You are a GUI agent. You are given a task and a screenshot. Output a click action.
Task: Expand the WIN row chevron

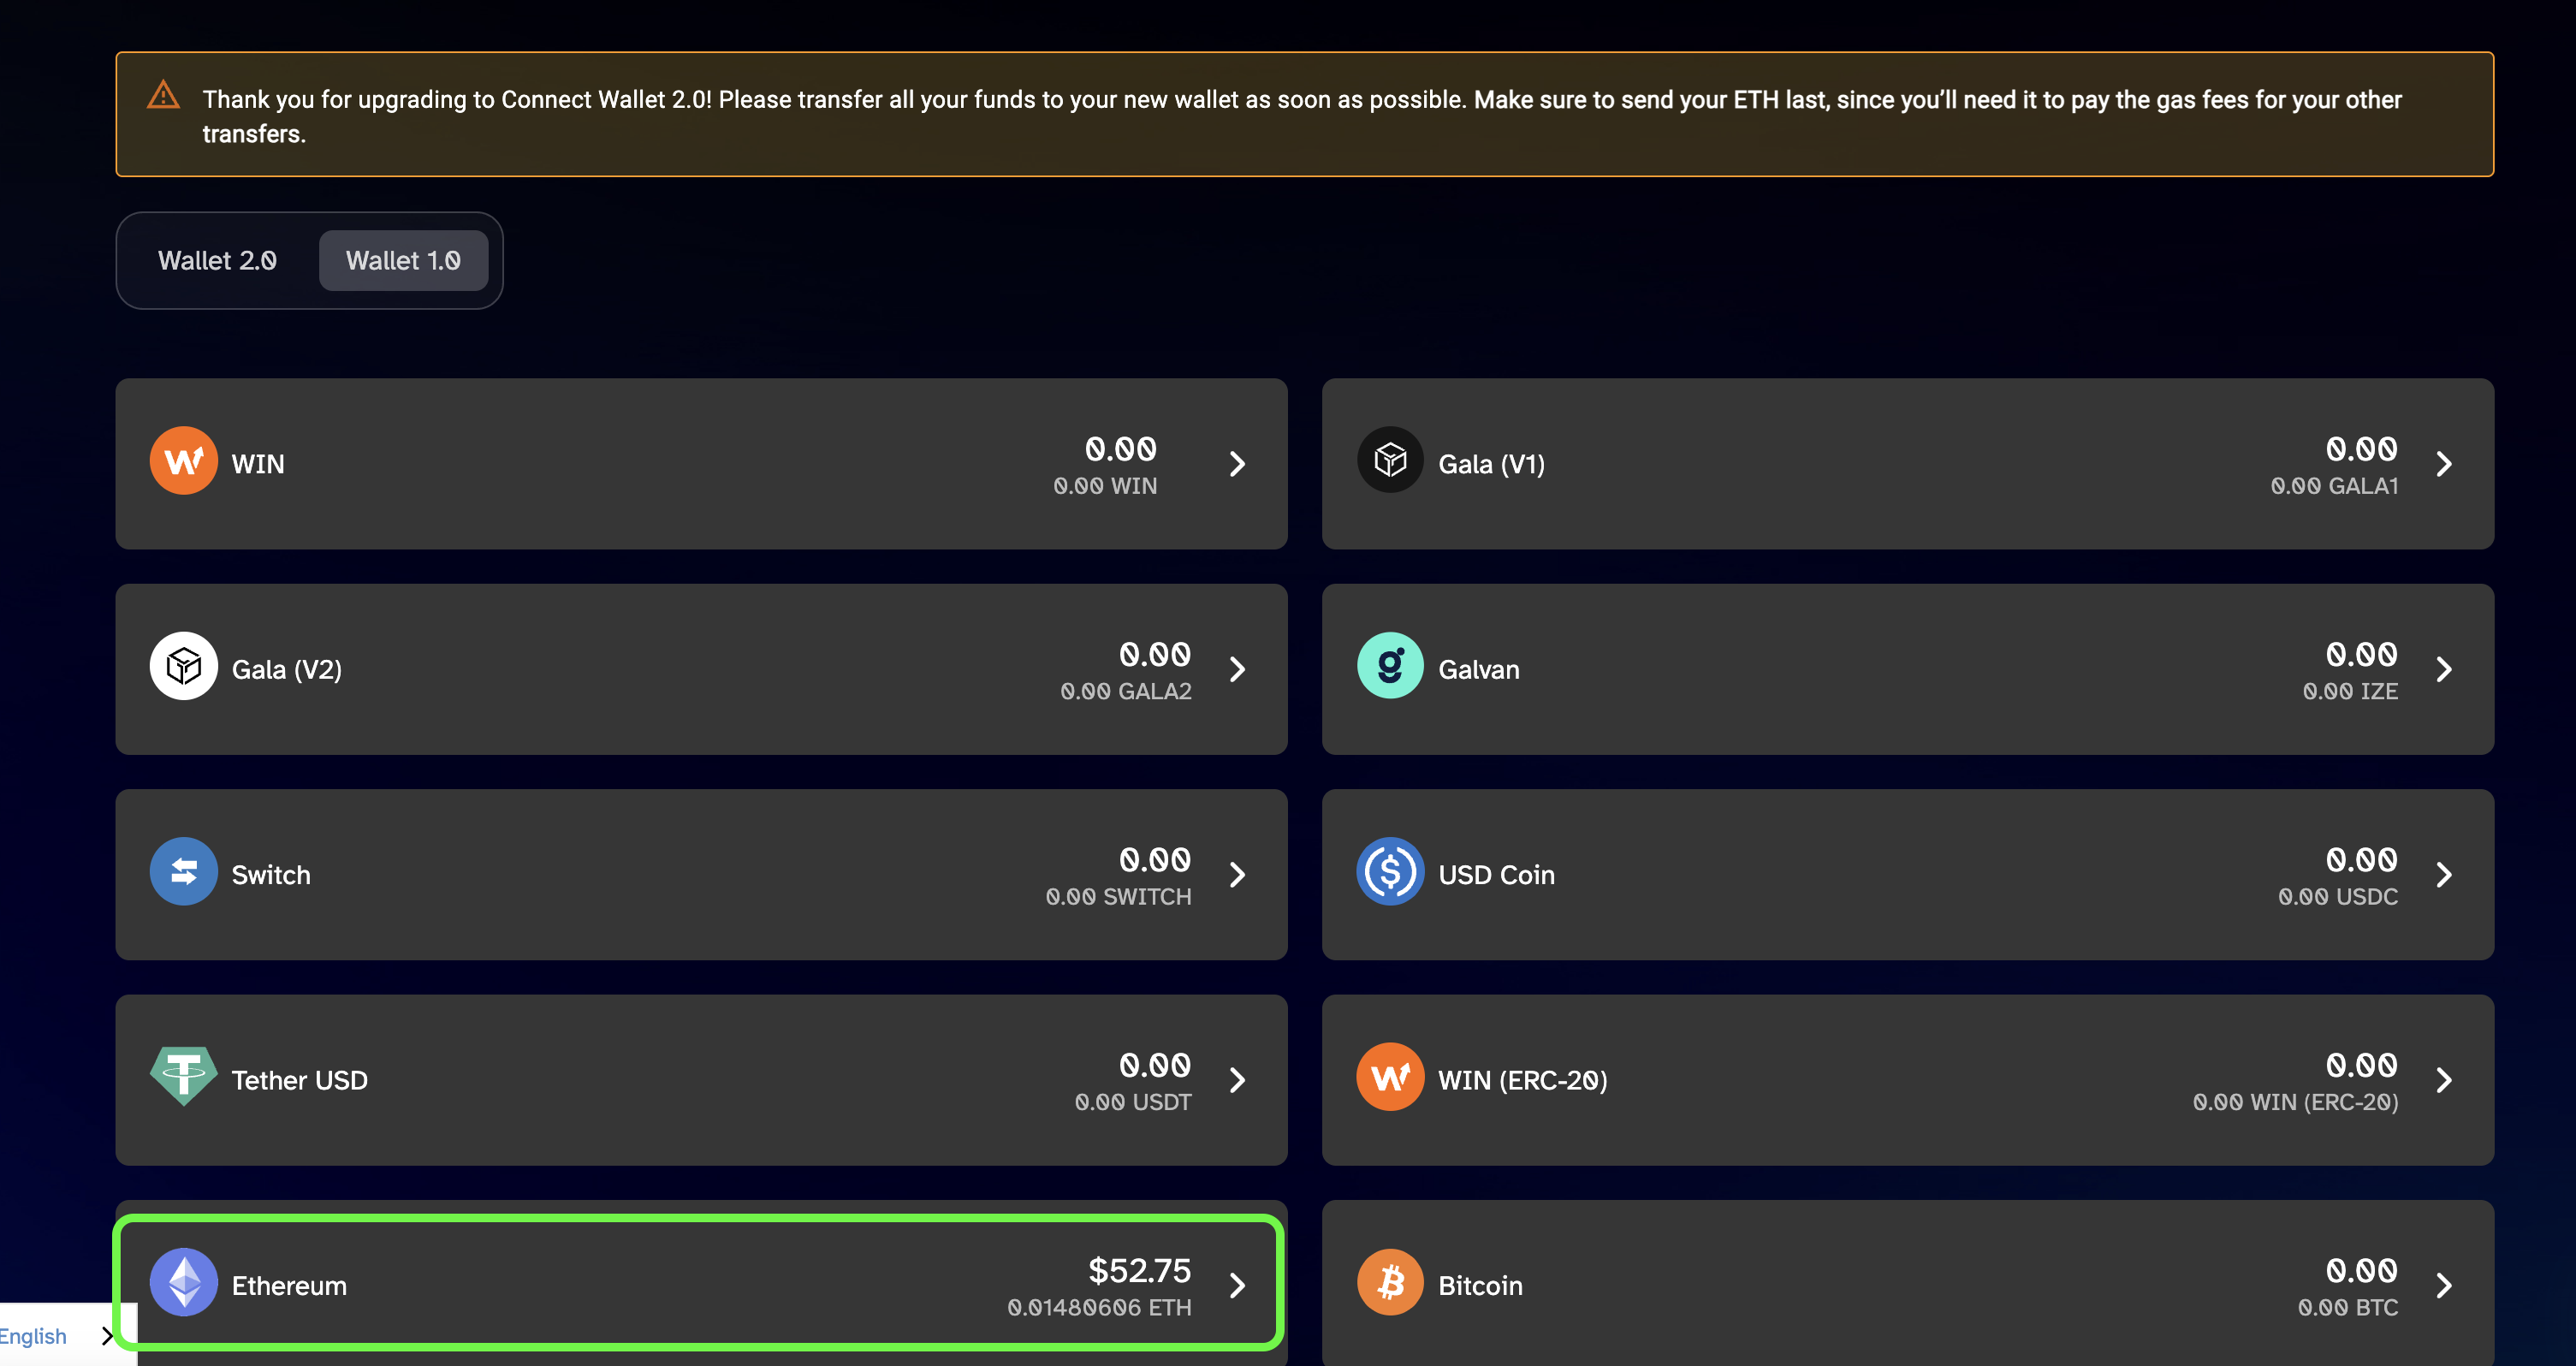point(1237,464)
